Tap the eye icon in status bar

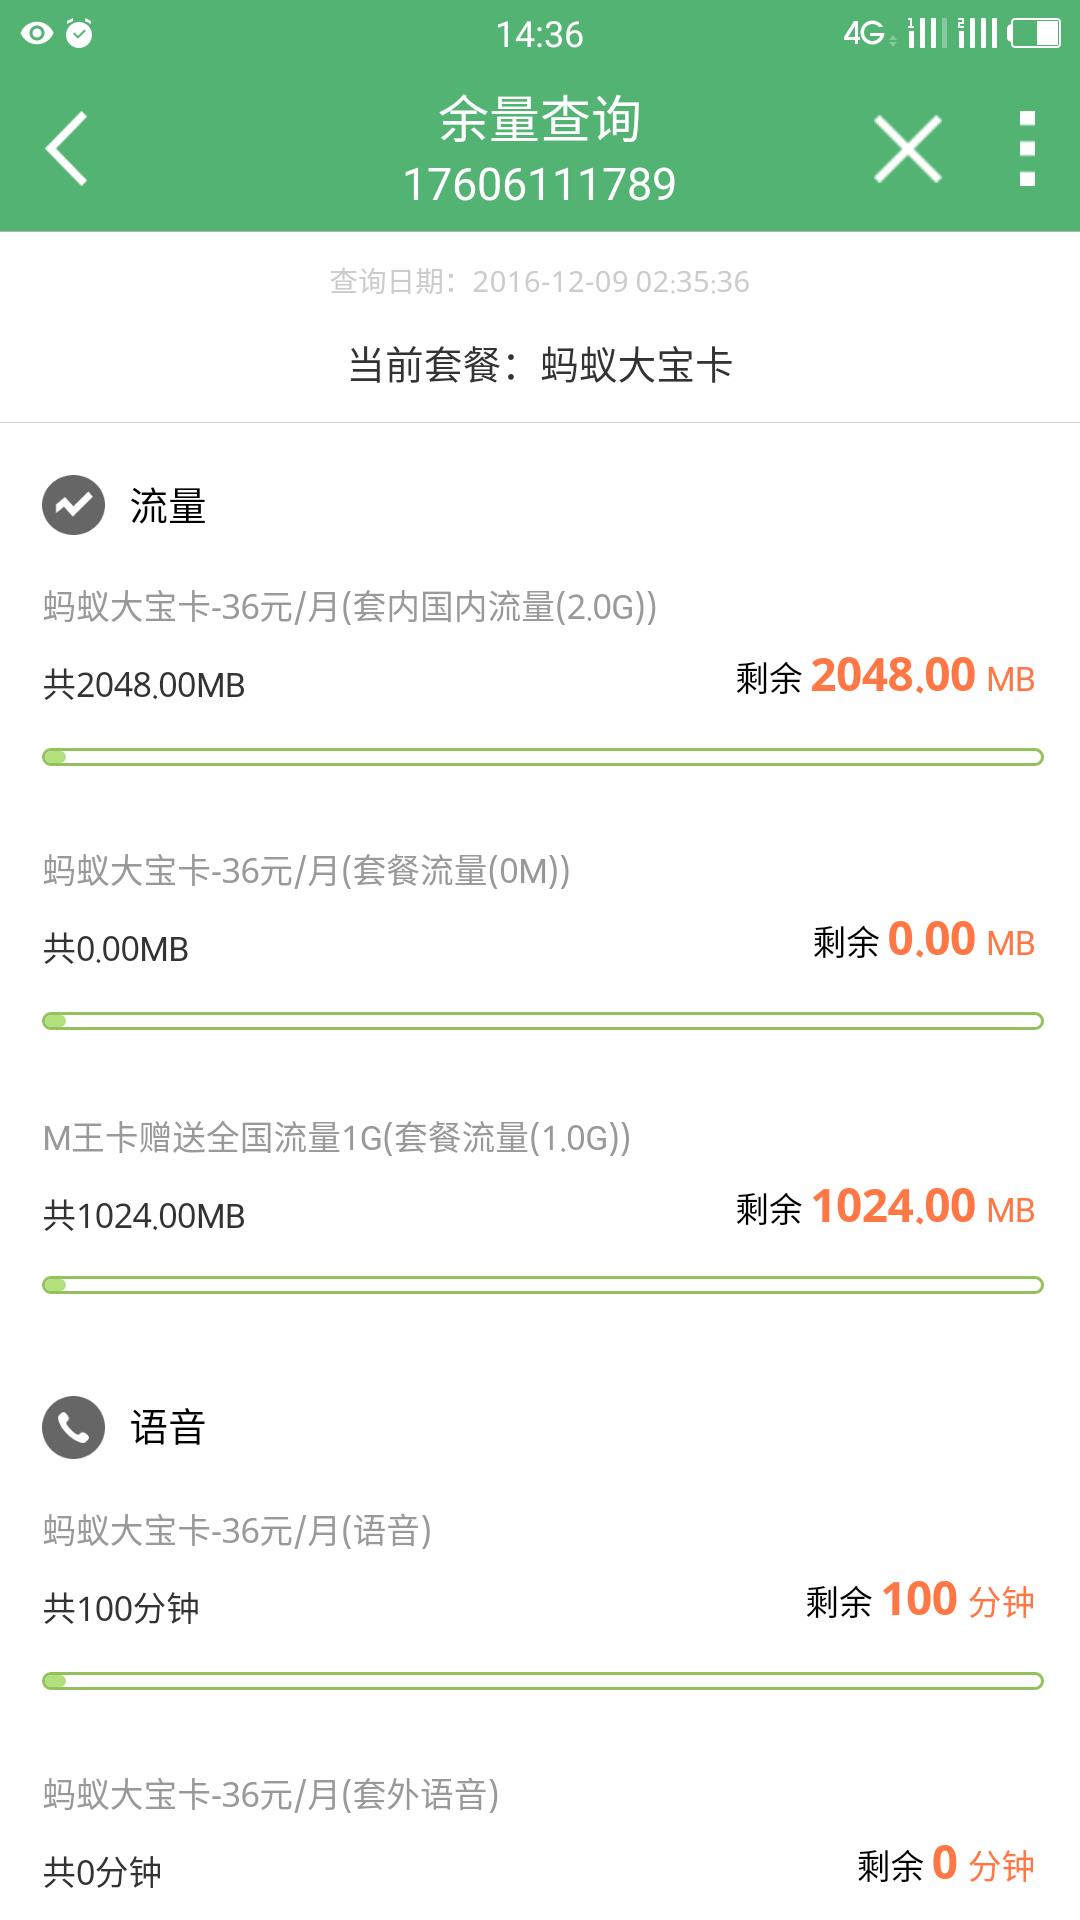(36, 33)
